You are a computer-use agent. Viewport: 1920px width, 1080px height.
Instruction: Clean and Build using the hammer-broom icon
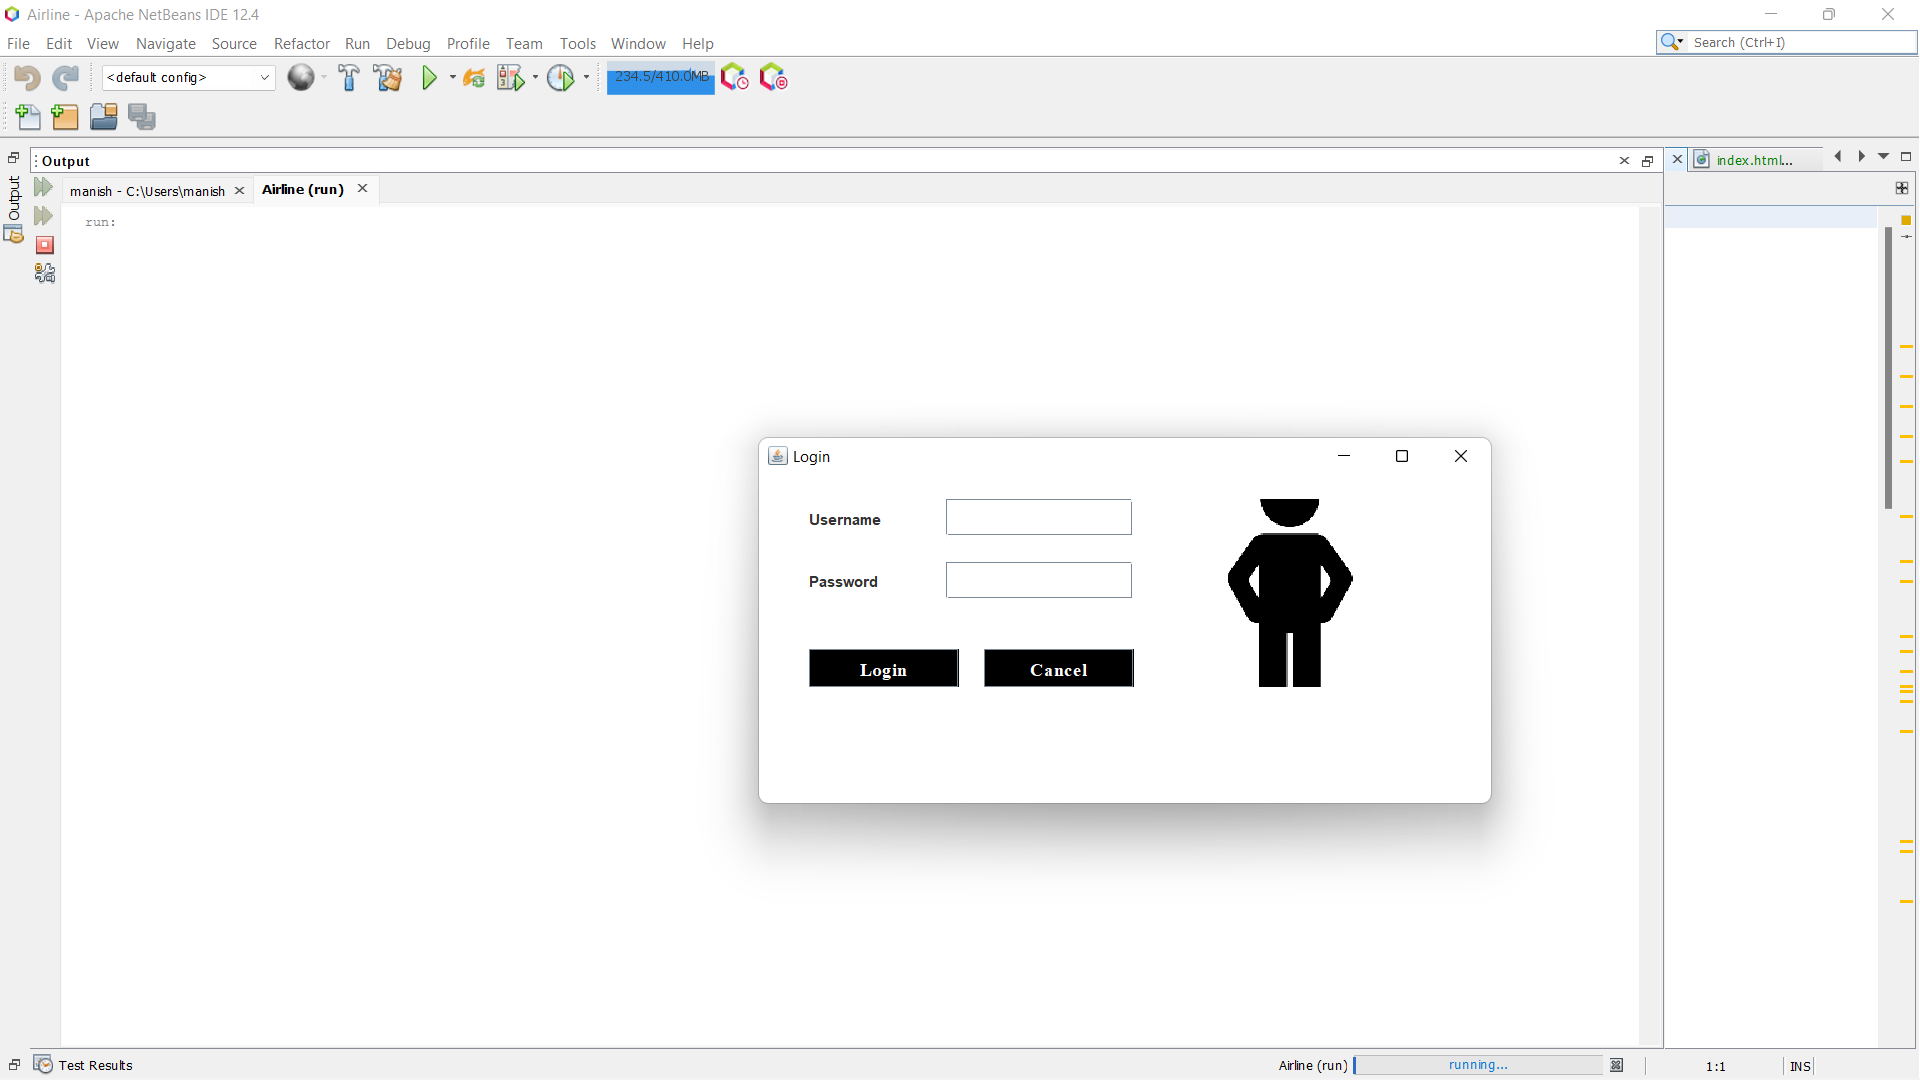[x=388, y=77]
